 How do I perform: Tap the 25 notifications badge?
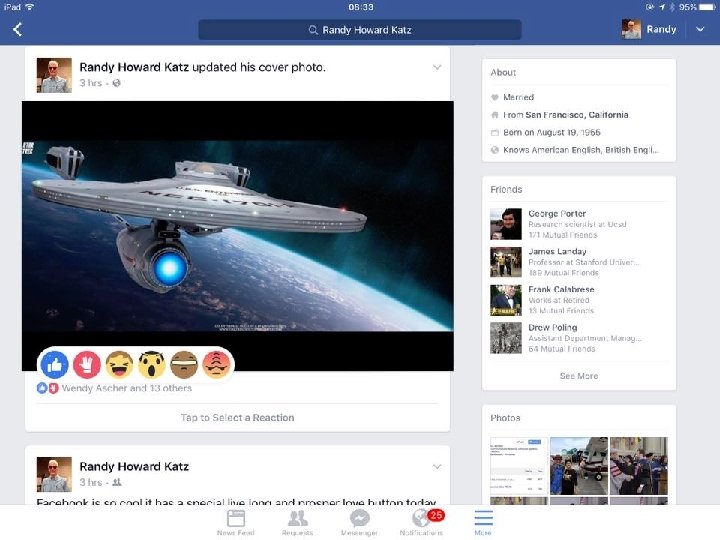pyautogui.click(x=436, y=515)
